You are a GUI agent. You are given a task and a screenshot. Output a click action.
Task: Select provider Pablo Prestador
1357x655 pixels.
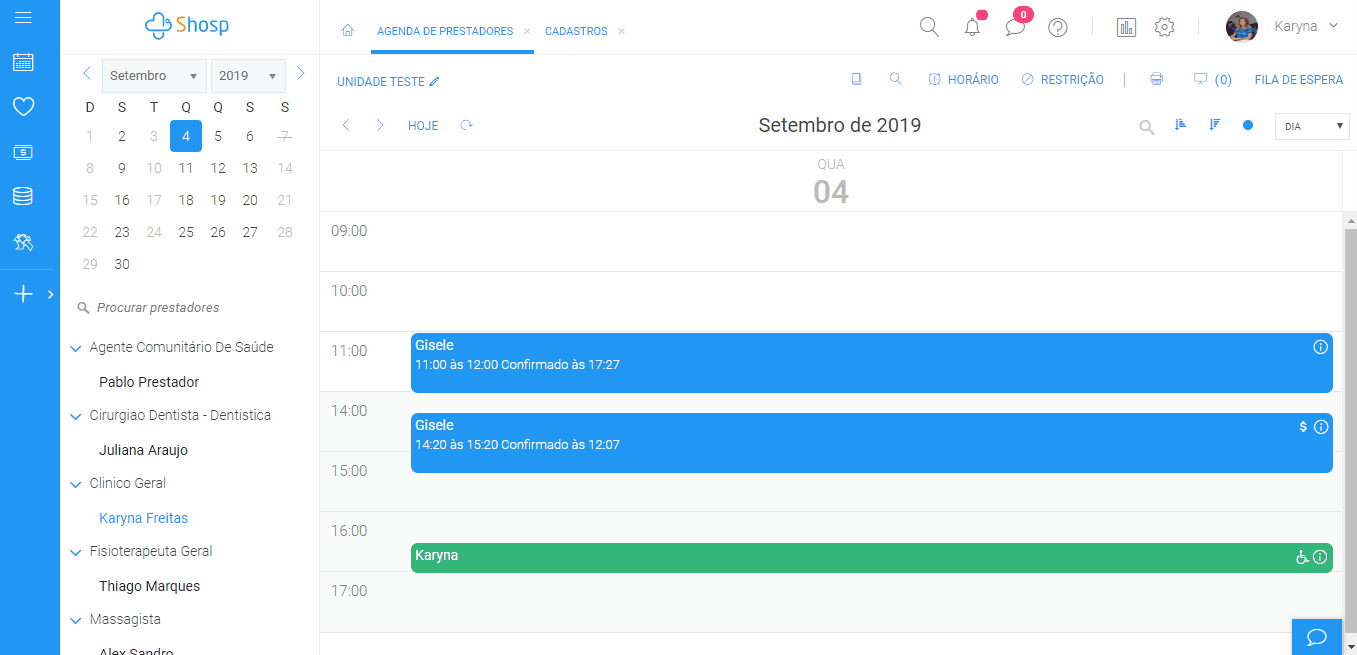coord(149,382)
